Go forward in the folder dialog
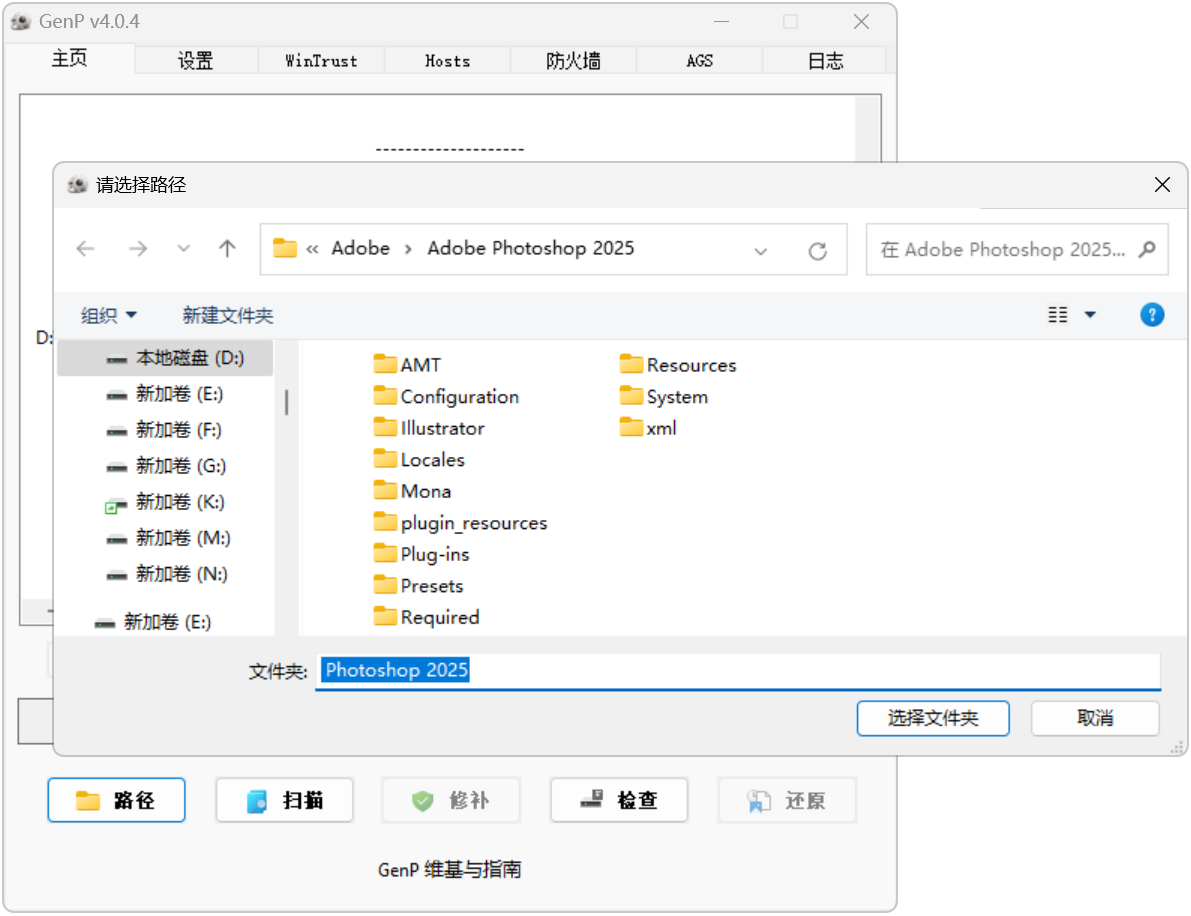The height and width of the screenshot is (916, 1191). click(x=137, y=248)
